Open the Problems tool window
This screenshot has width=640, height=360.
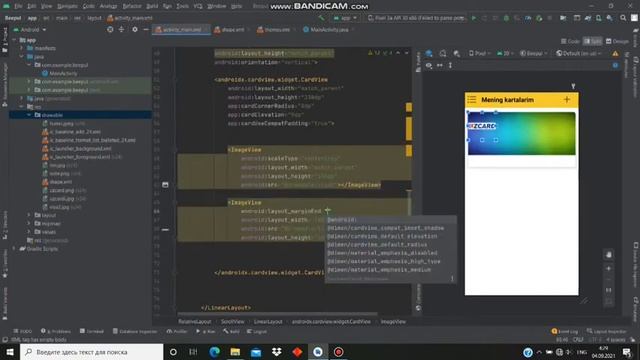point(56,331)
